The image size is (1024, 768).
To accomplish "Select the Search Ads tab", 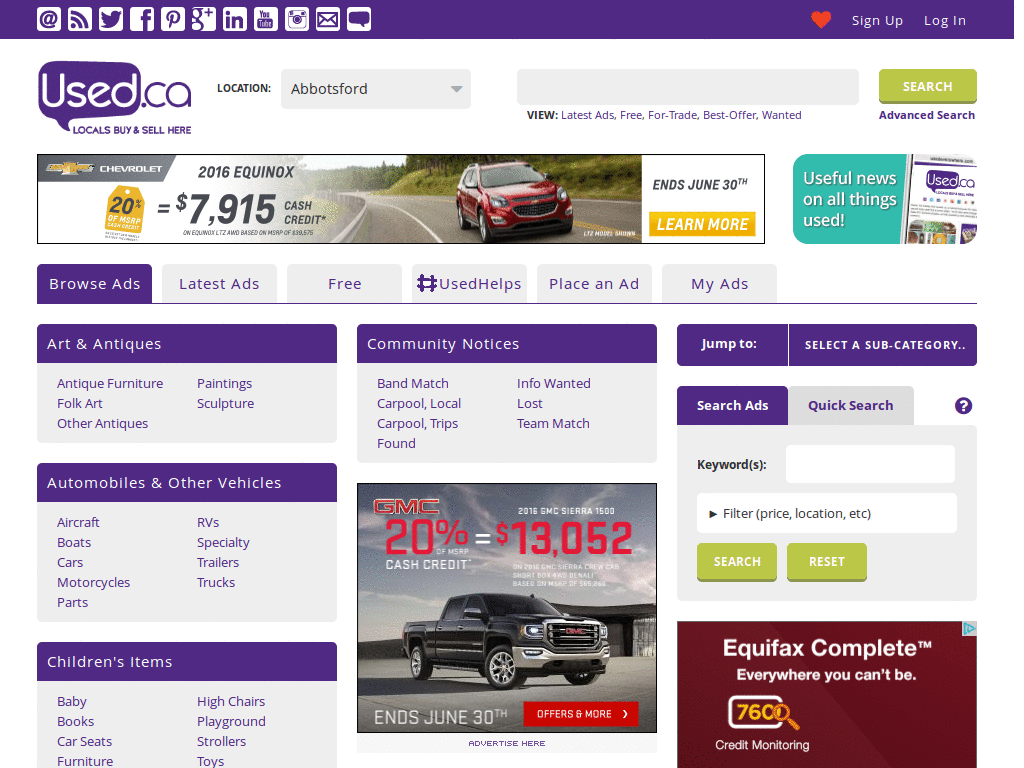I will tap(732, 406).
